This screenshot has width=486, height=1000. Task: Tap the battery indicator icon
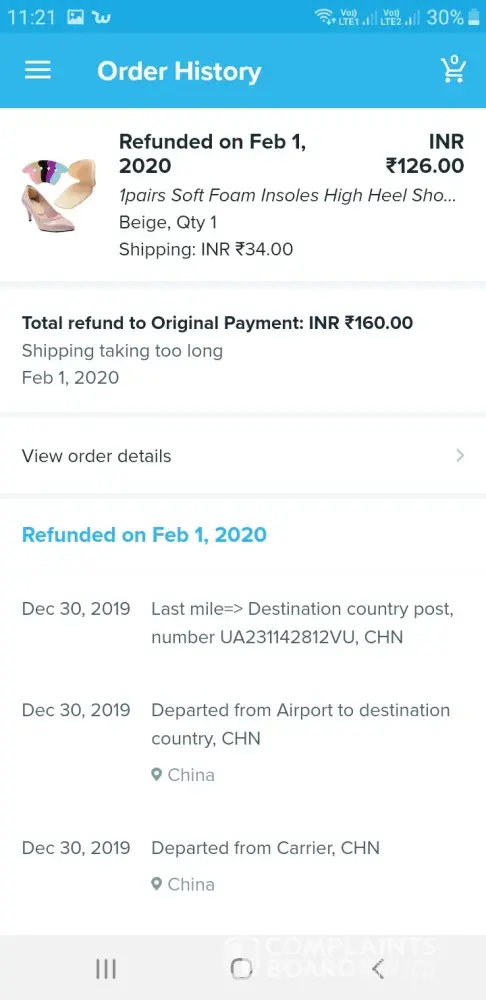474,17
